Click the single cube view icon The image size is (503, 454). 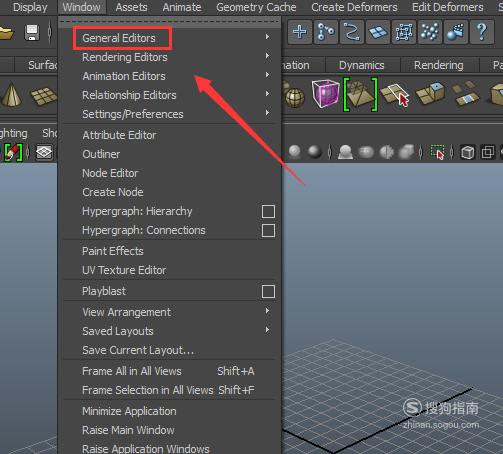[x=468, y=153]
